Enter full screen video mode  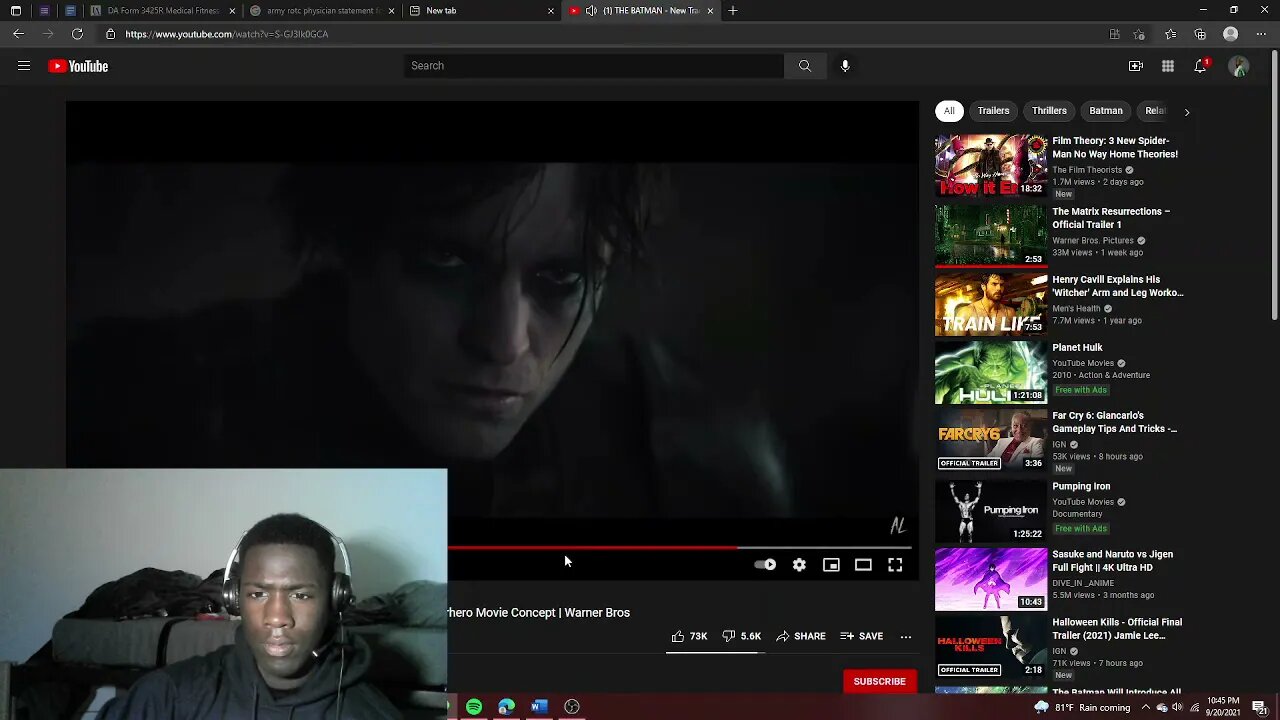tap(895, 565)
